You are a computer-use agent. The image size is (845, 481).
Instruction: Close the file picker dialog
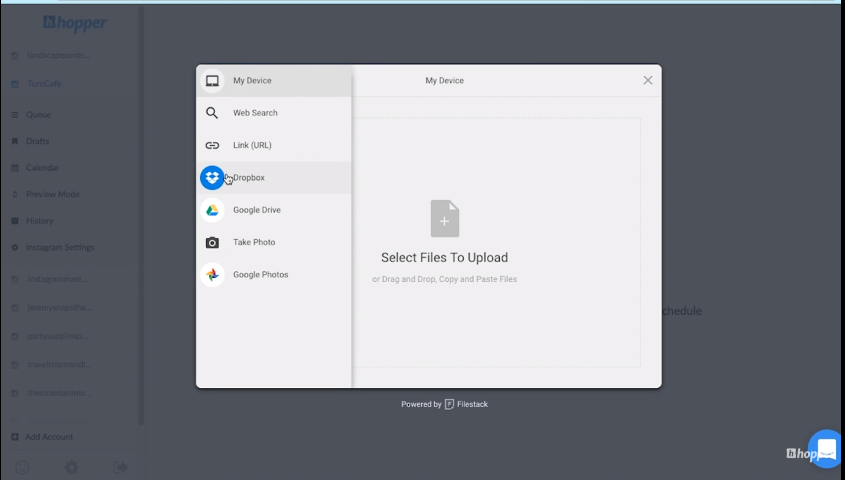coord(647,80)
